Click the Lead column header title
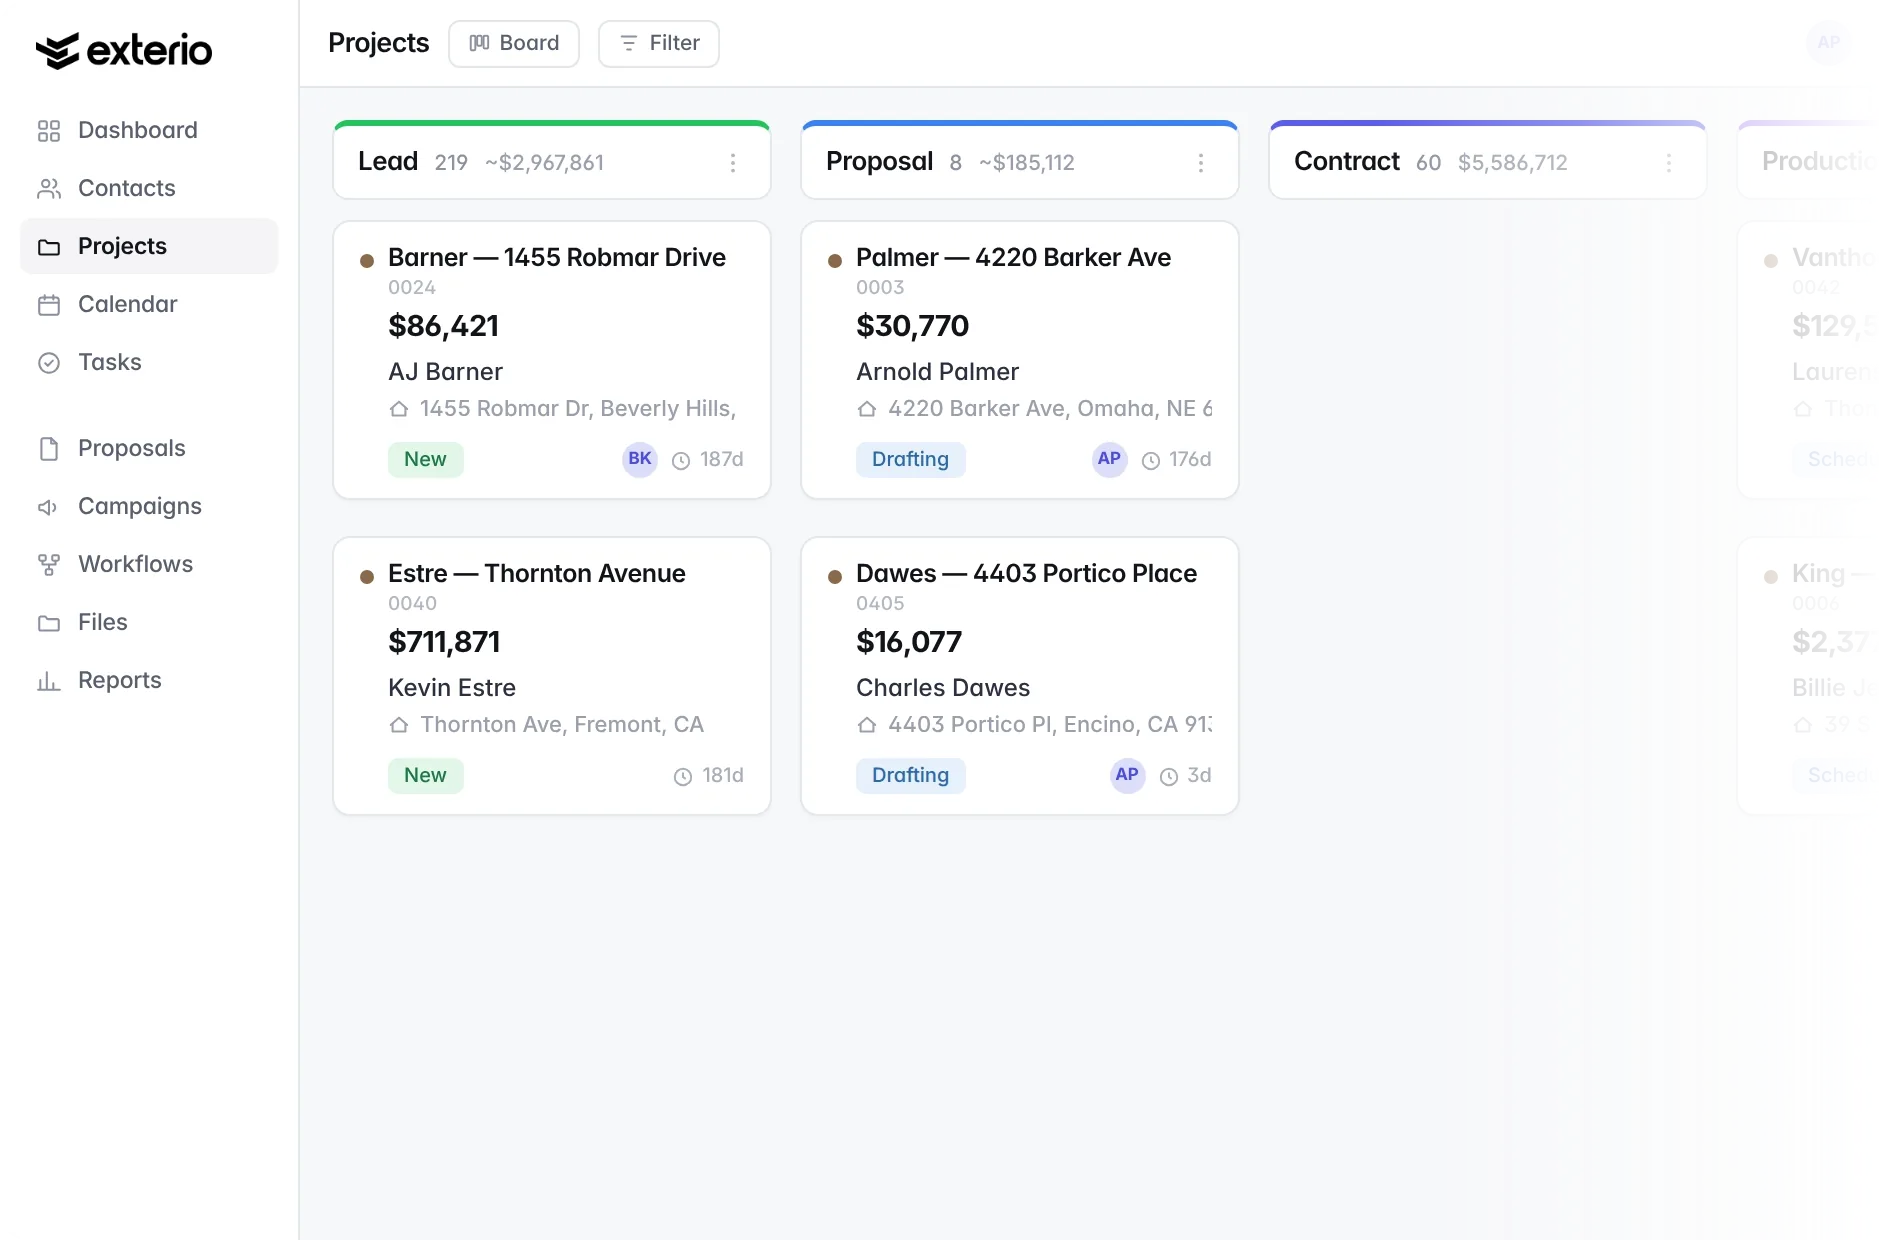Image resolution: width=1880 pixels, height=1240 pixels. [x=388, y=161]
